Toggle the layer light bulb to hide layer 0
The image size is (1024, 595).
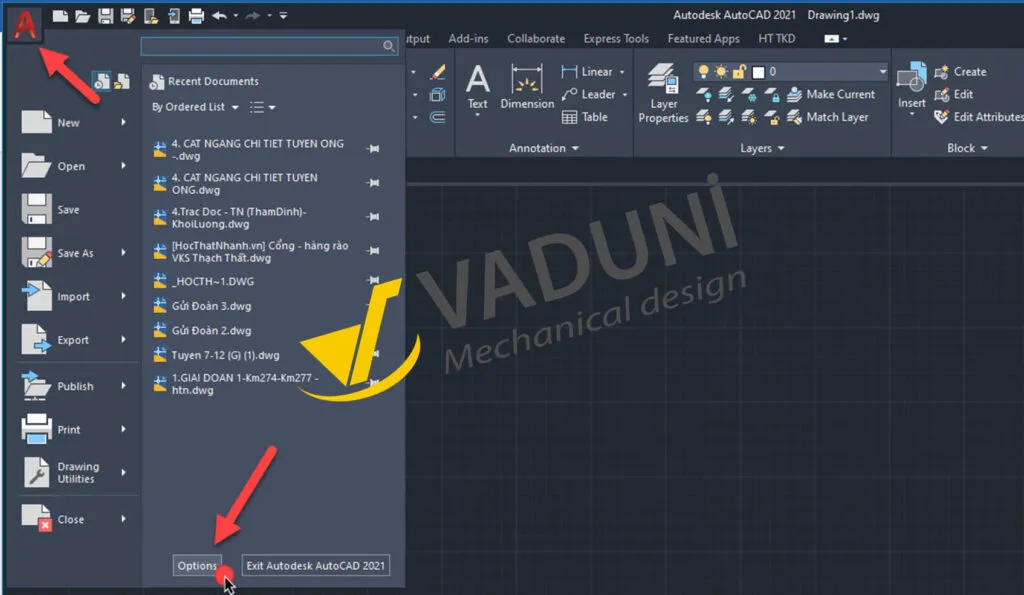703,71
